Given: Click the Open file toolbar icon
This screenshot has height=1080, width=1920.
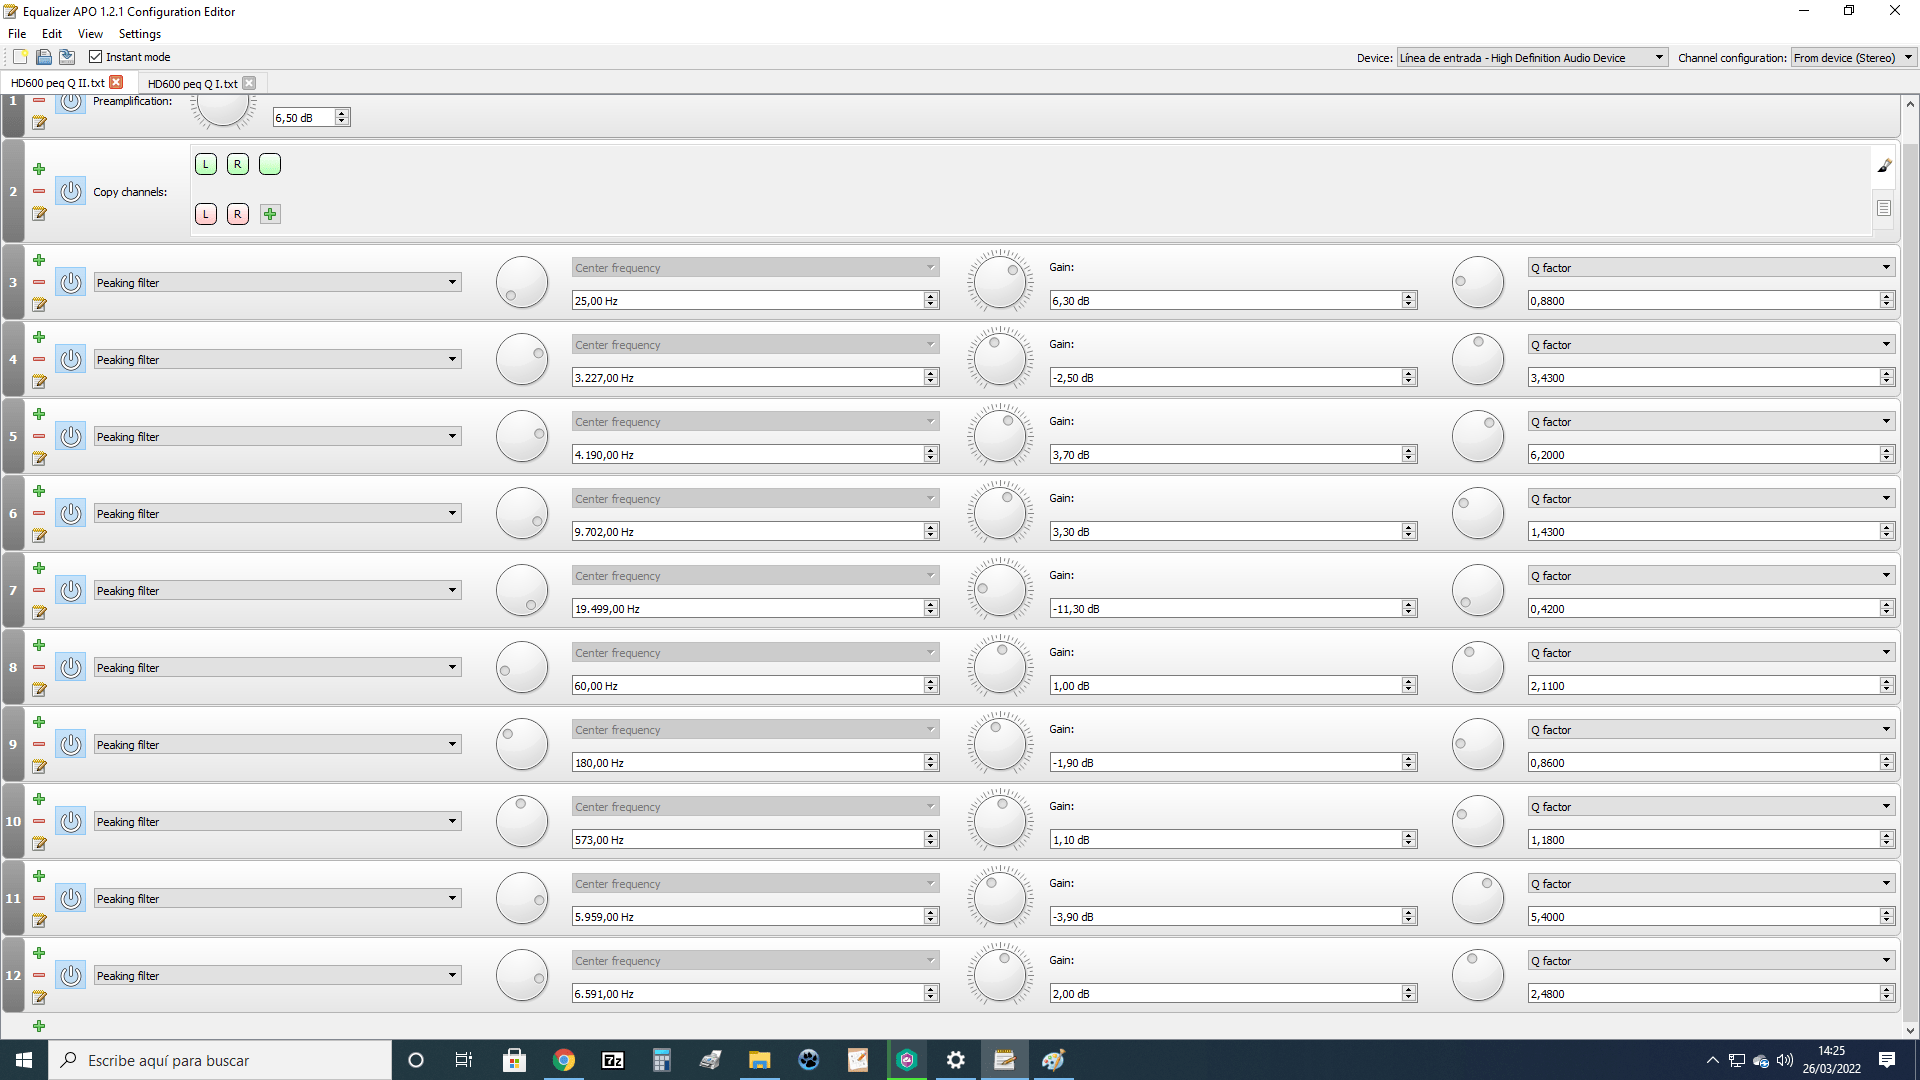Looking at the screenshot, I should coord(44,57).
